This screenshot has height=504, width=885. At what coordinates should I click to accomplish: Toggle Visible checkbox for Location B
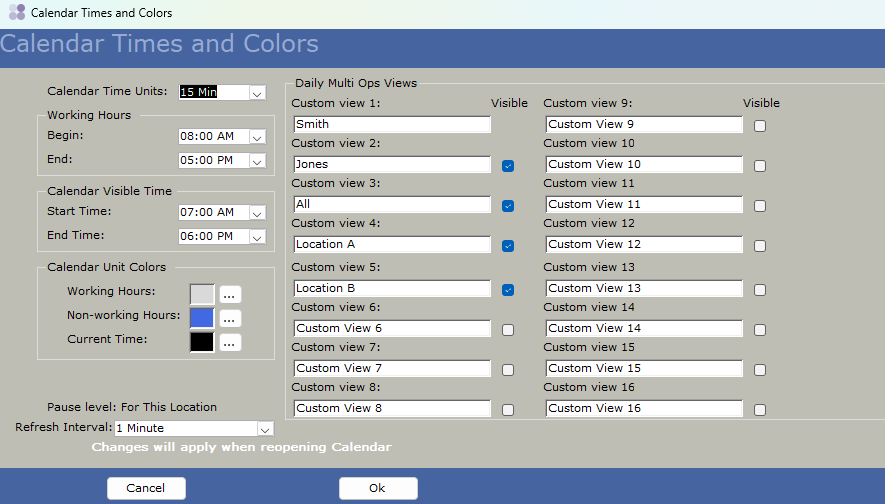[x=508, y=290]
